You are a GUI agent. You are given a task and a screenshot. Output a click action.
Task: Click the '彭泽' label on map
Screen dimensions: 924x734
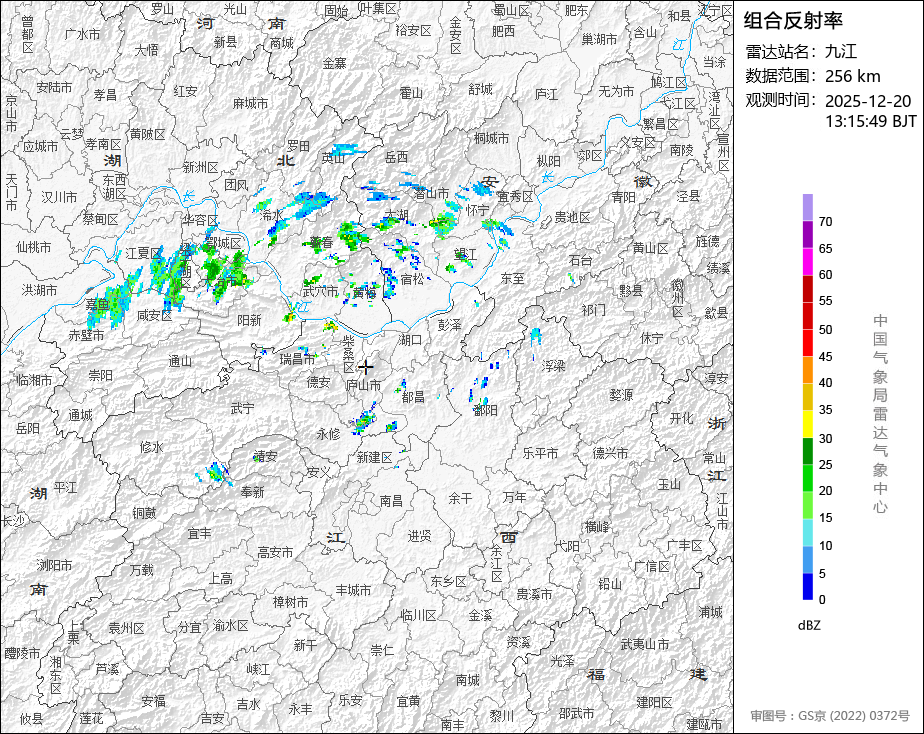pos(450,325)
